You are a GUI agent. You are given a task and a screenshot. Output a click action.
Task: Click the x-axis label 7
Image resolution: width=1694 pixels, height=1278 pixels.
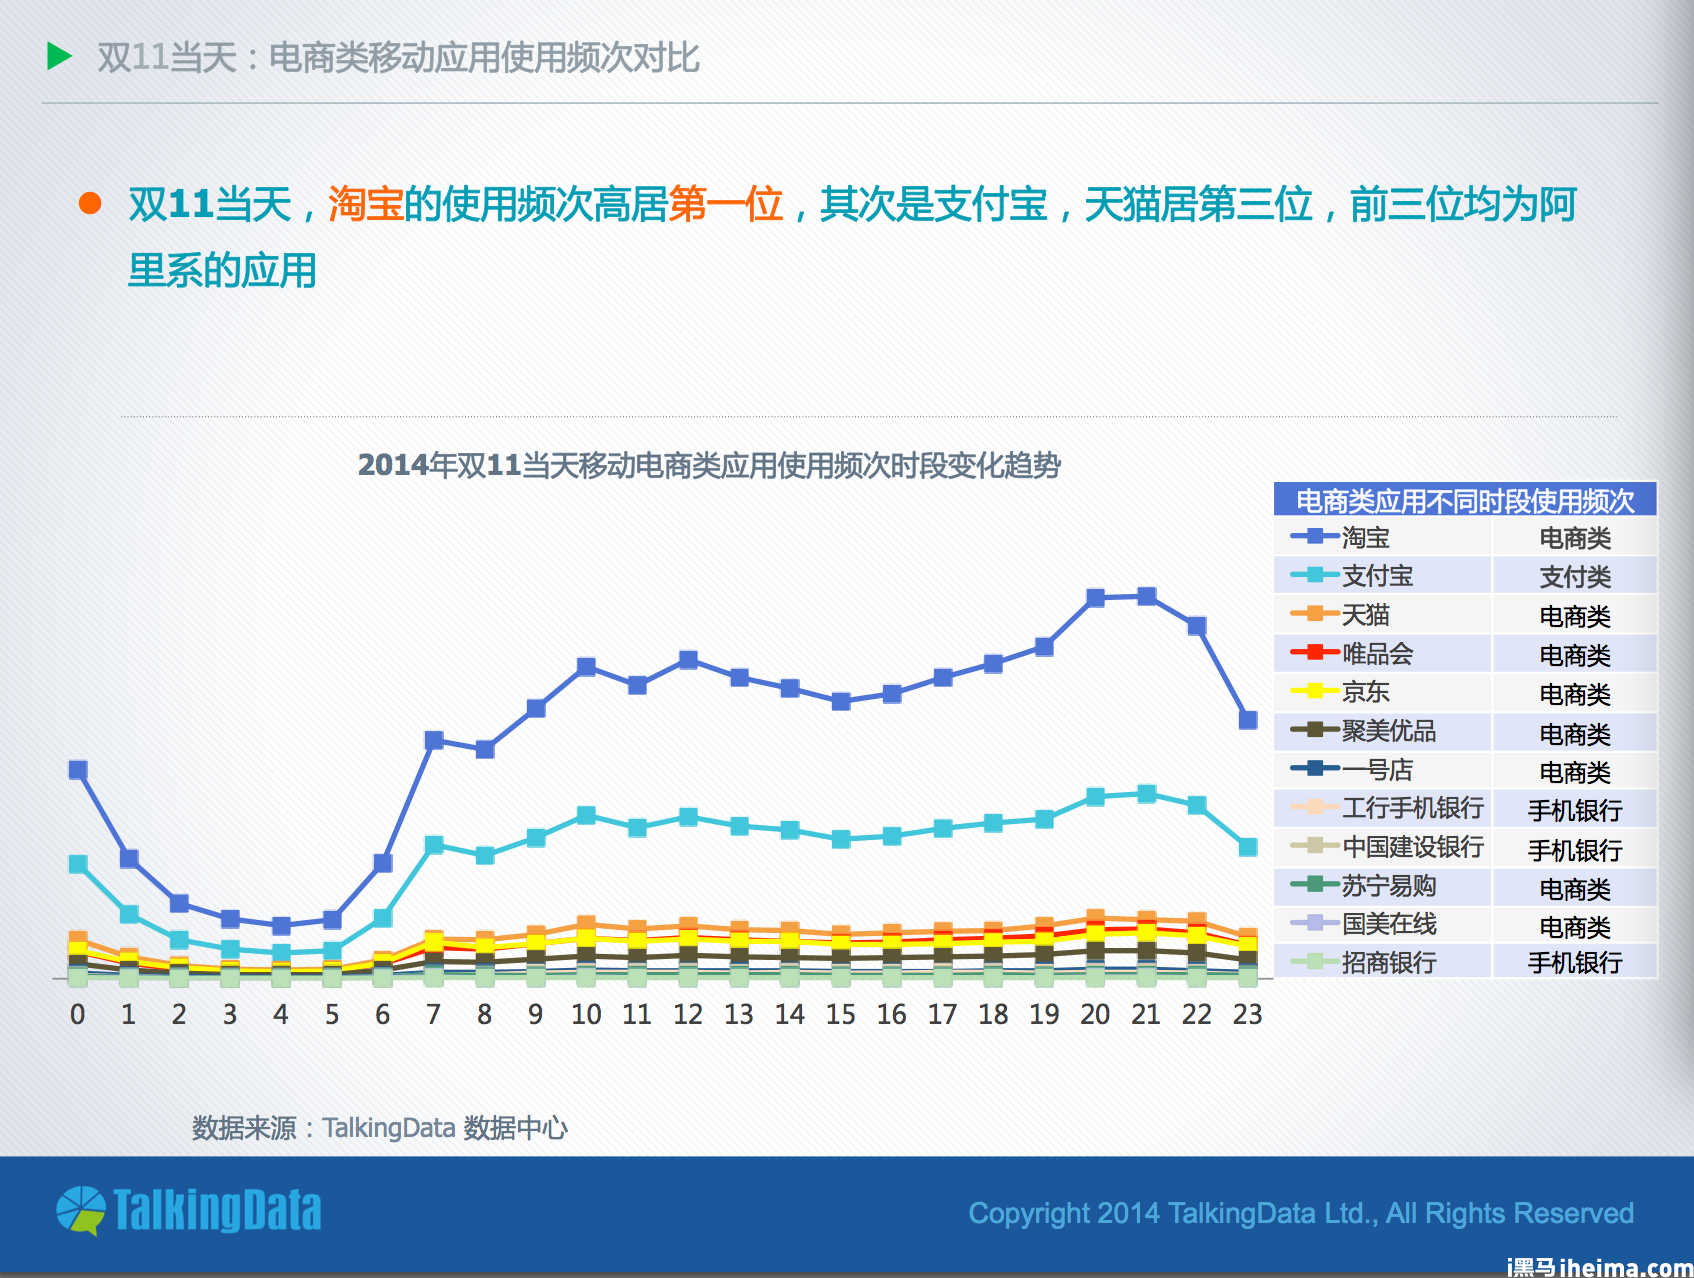tap(434, 1015)
